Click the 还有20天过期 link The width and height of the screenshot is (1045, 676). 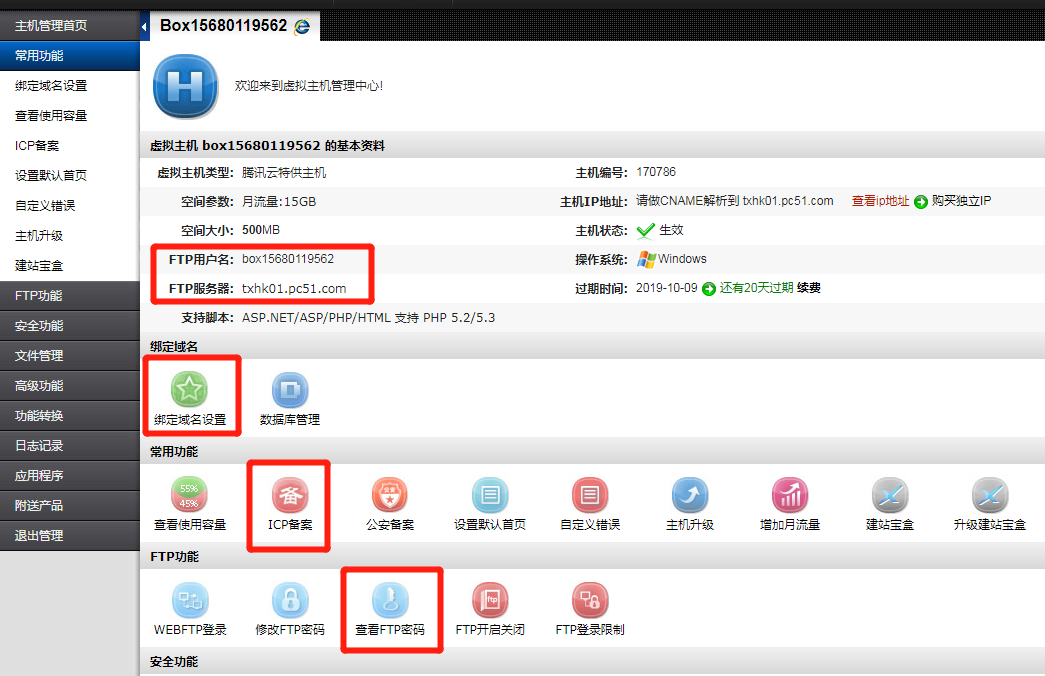tap(756, 288)
